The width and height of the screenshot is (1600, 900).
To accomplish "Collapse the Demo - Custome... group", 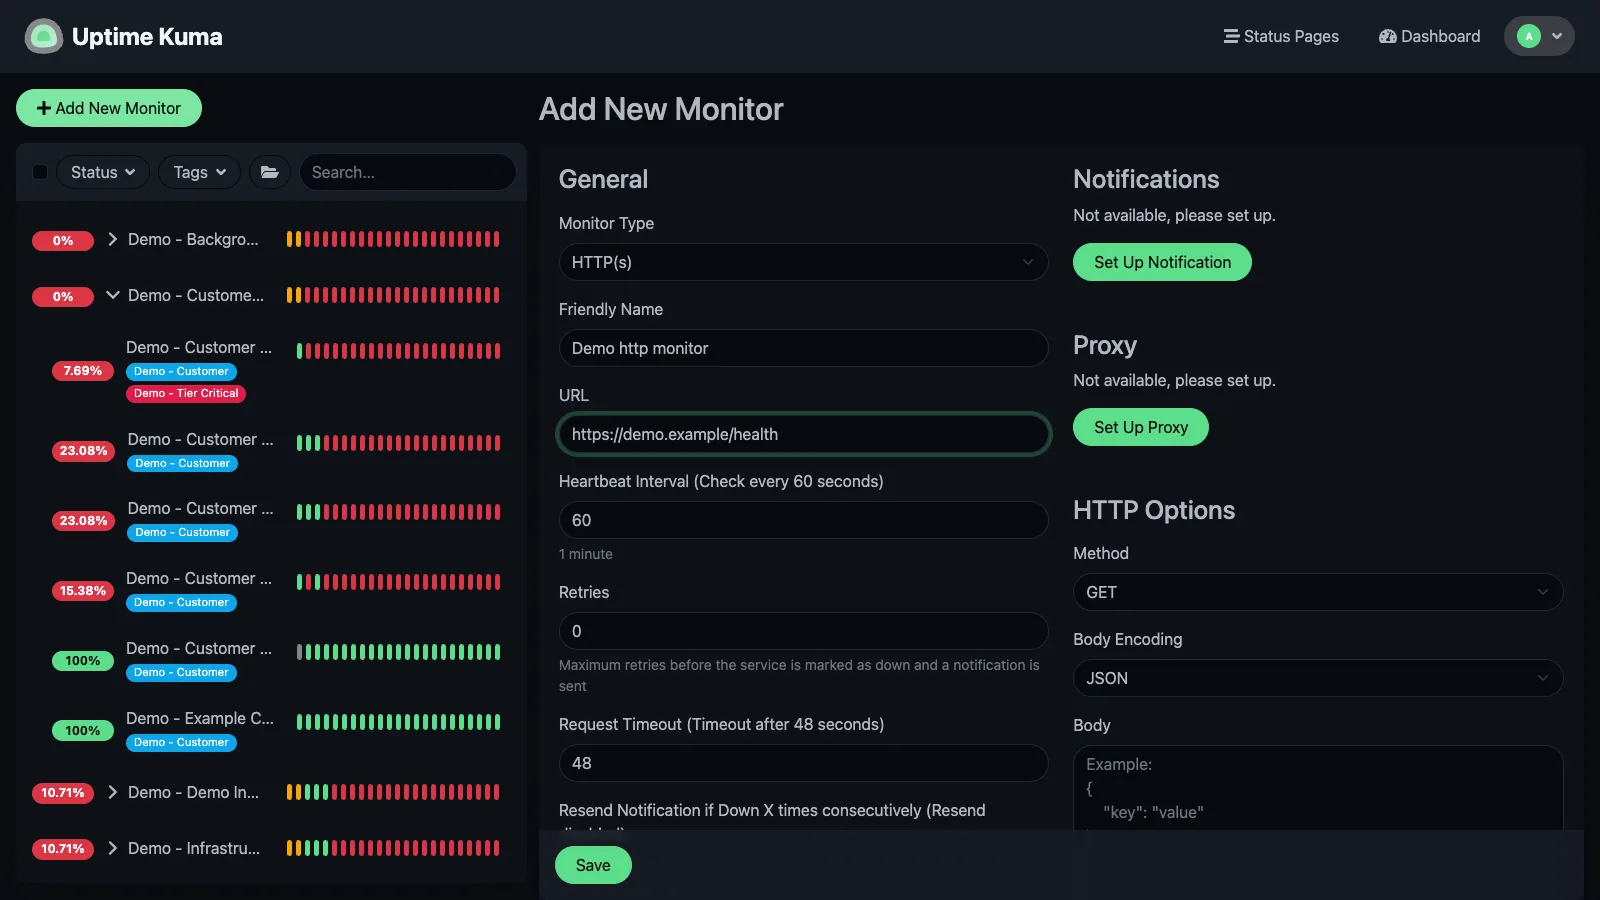I will pos(112,295).
